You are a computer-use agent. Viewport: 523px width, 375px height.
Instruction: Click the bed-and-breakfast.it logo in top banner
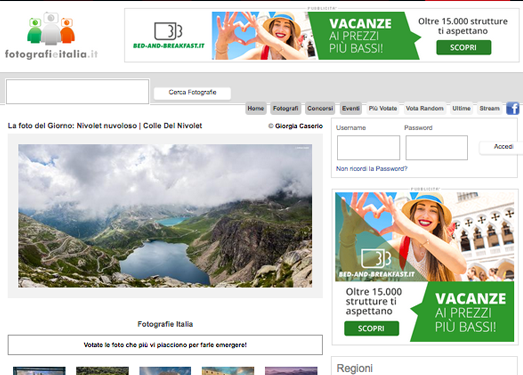pos(168,35)
